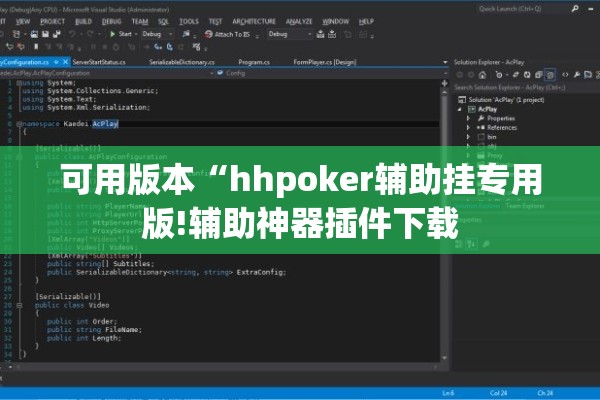Collapse the AcPlay project node
This screenshot has width=600, height=400.
(x=460, y=109)
